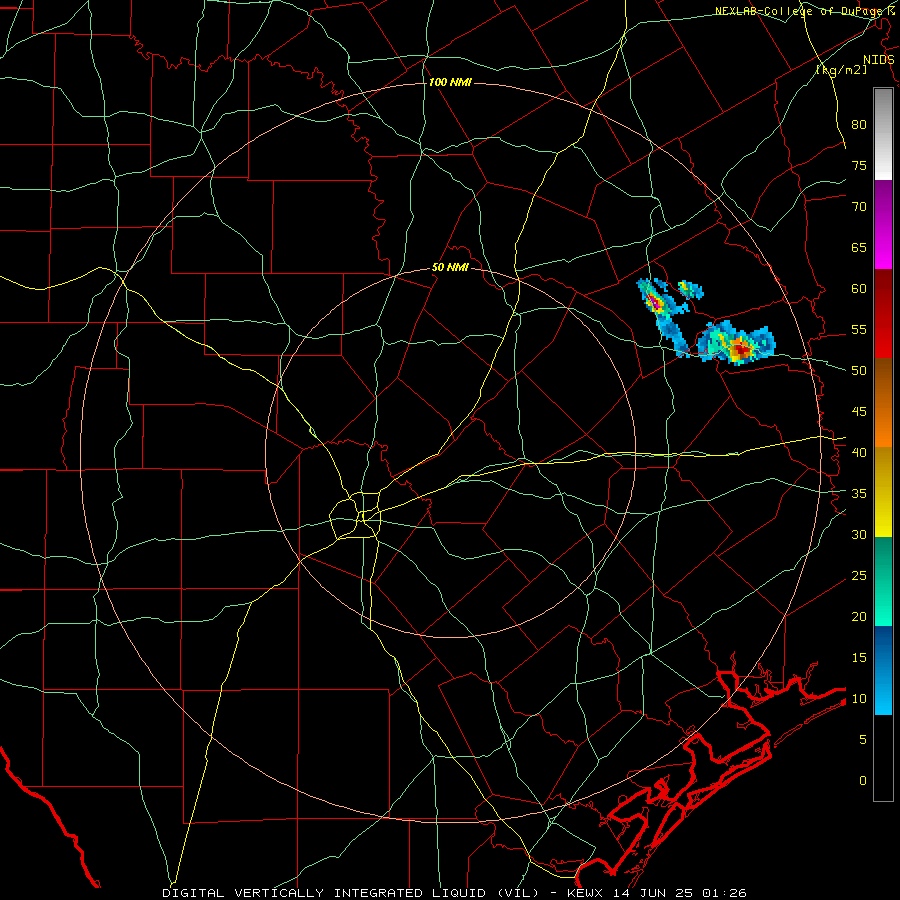Click the small isolated cell northeast of magenta storm
Image resolution: width=900 pixels, height=900 pixels.
click(x=690, y=289)
